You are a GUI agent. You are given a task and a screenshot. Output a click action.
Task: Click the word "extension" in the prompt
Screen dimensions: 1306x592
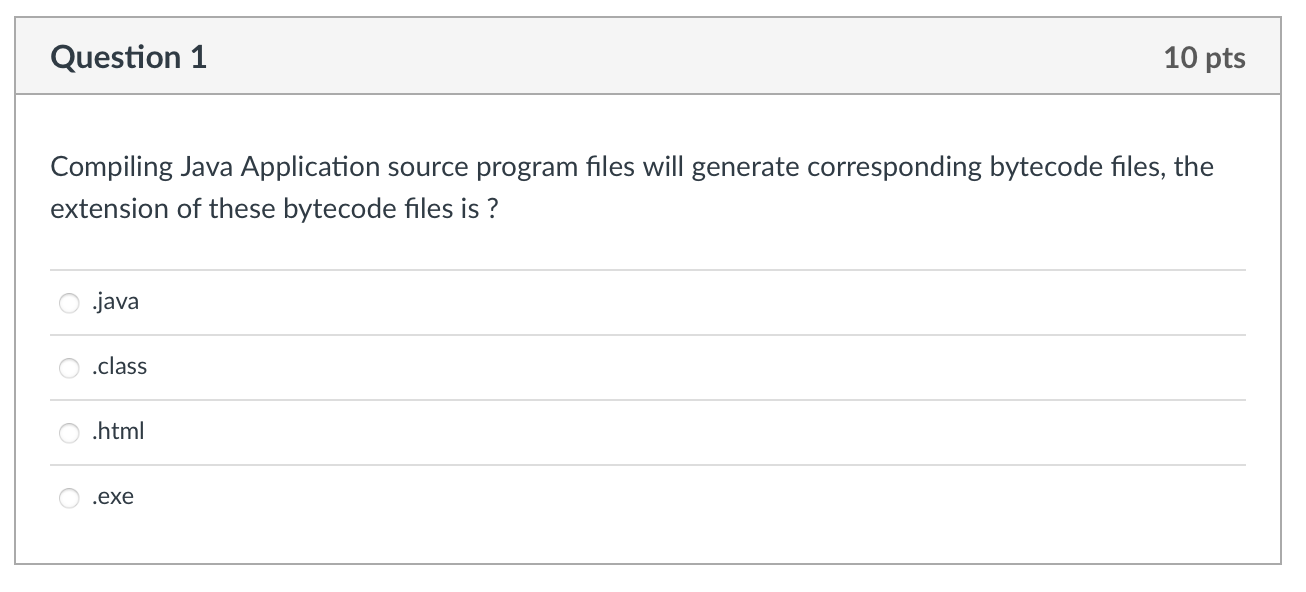coord(111,211)
